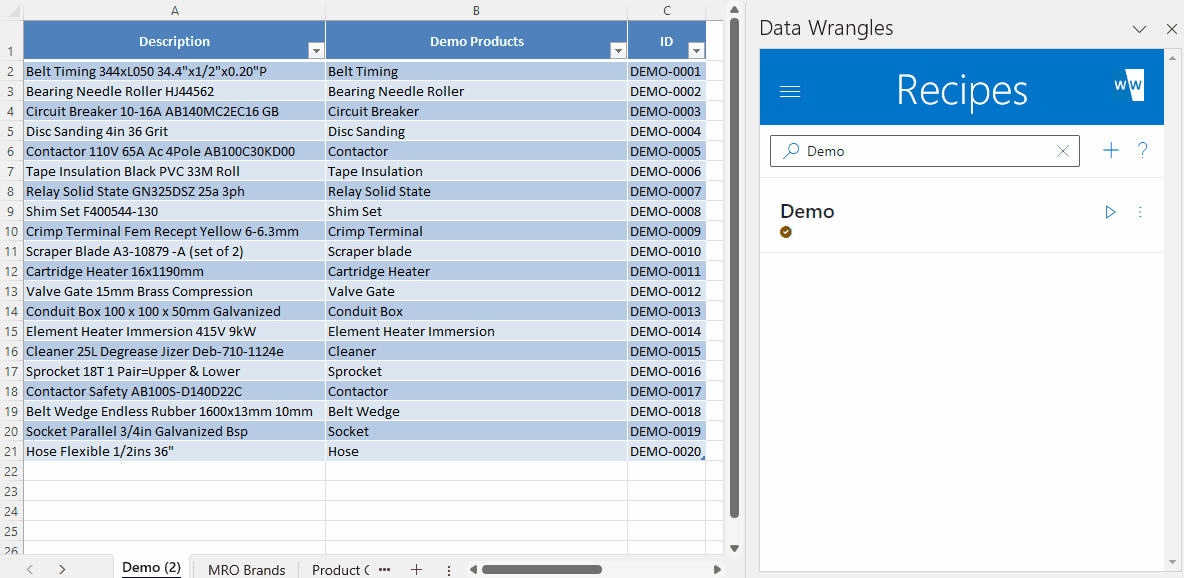Click the Demo recipe verified badge
The width and height of the screenshot is (1184, 578).
(786, 232)
